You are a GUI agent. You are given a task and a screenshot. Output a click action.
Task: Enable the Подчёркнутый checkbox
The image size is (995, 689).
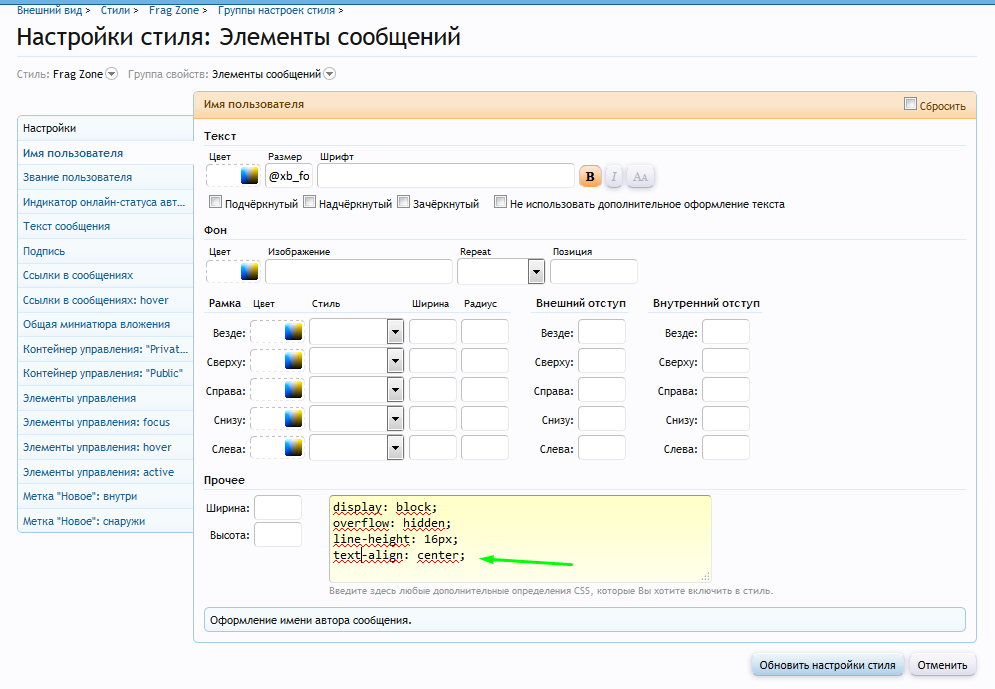pos(215,202)
